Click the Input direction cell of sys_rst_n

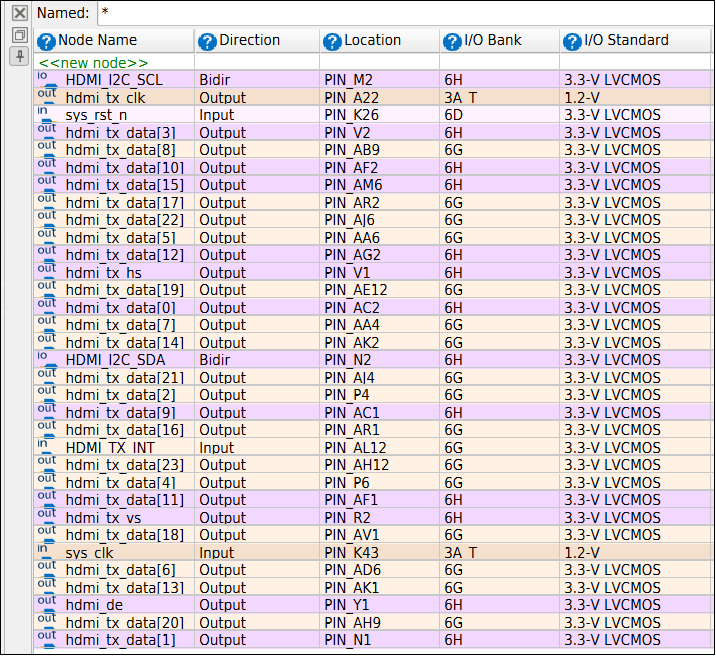coord(257,115)
